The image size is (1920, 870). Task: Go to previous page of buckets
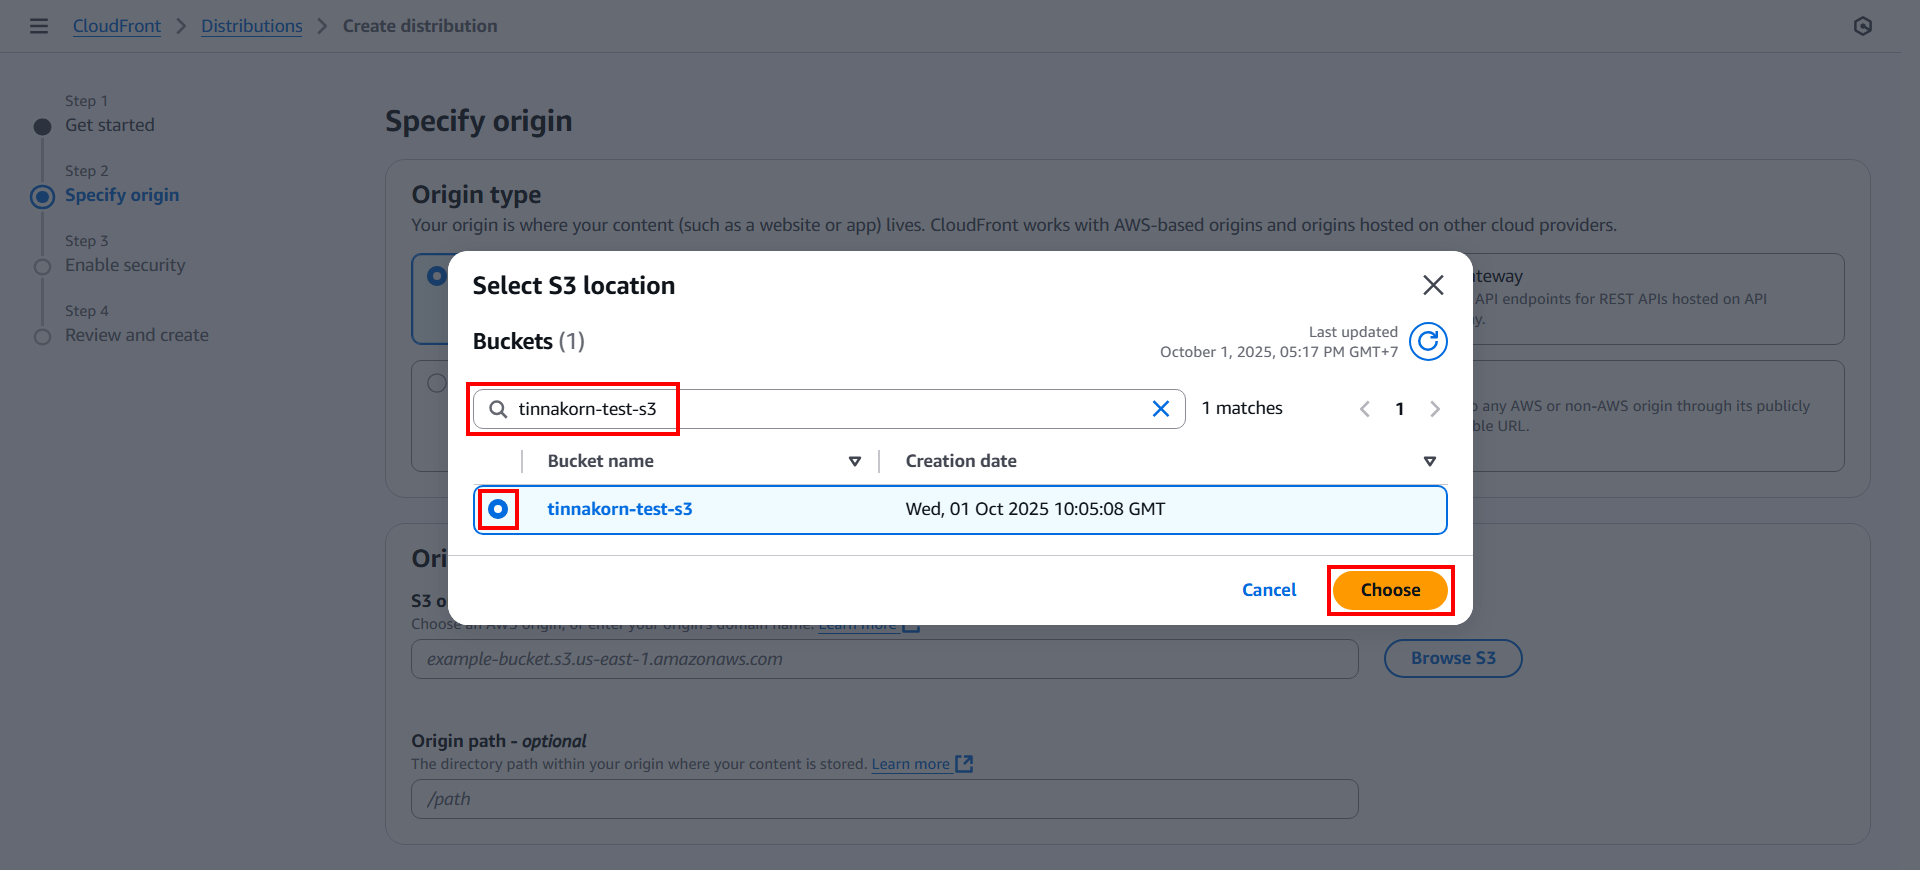tap(1365, 409)
